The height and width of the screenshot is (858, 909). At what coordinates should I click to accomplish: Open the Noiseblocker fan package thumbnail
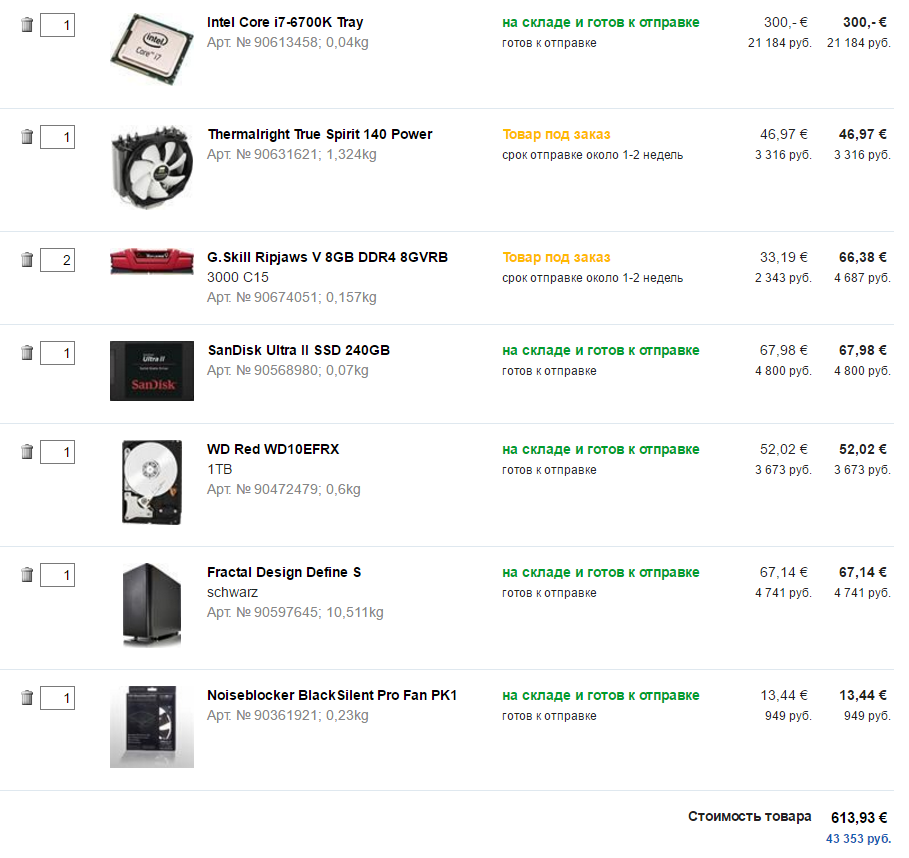(151, 727)
